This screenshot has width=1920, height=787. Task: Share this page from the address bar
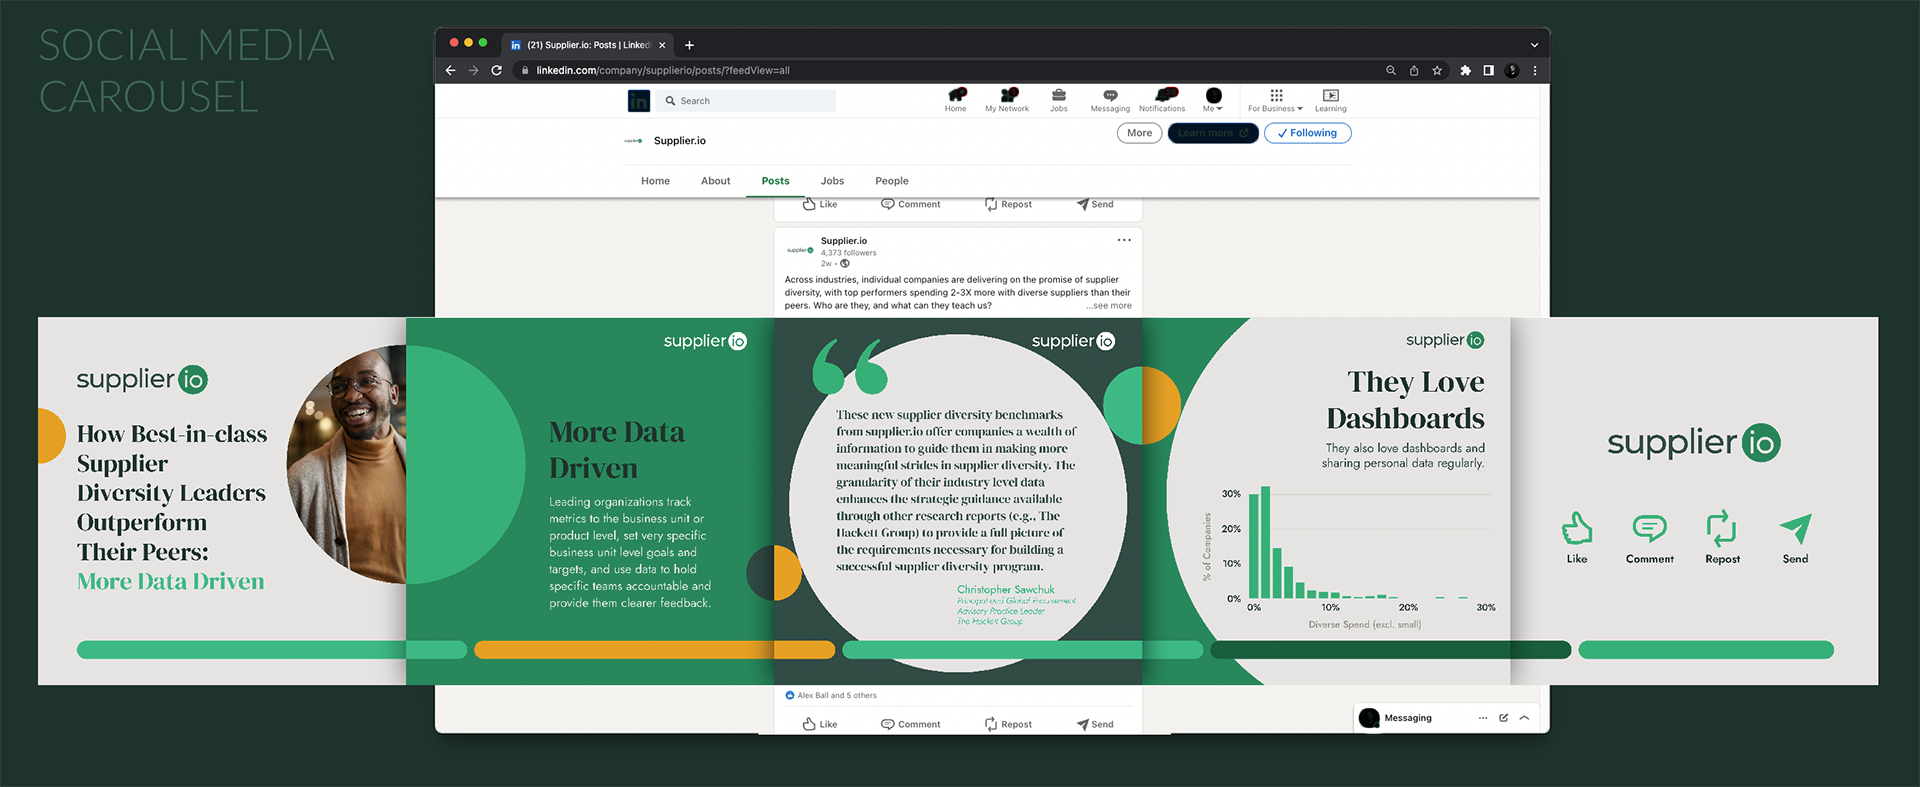1414,70
